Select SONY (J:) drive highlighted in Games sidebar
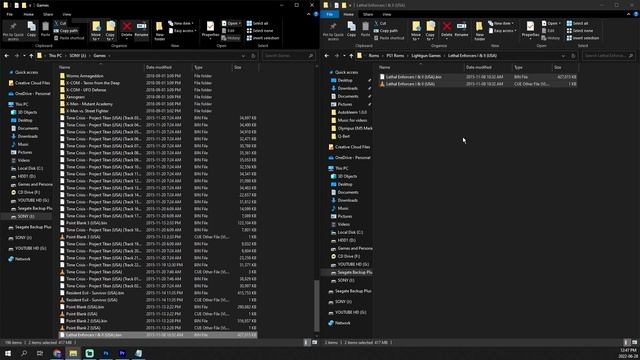The image size is (640, 360). [25, 216]
